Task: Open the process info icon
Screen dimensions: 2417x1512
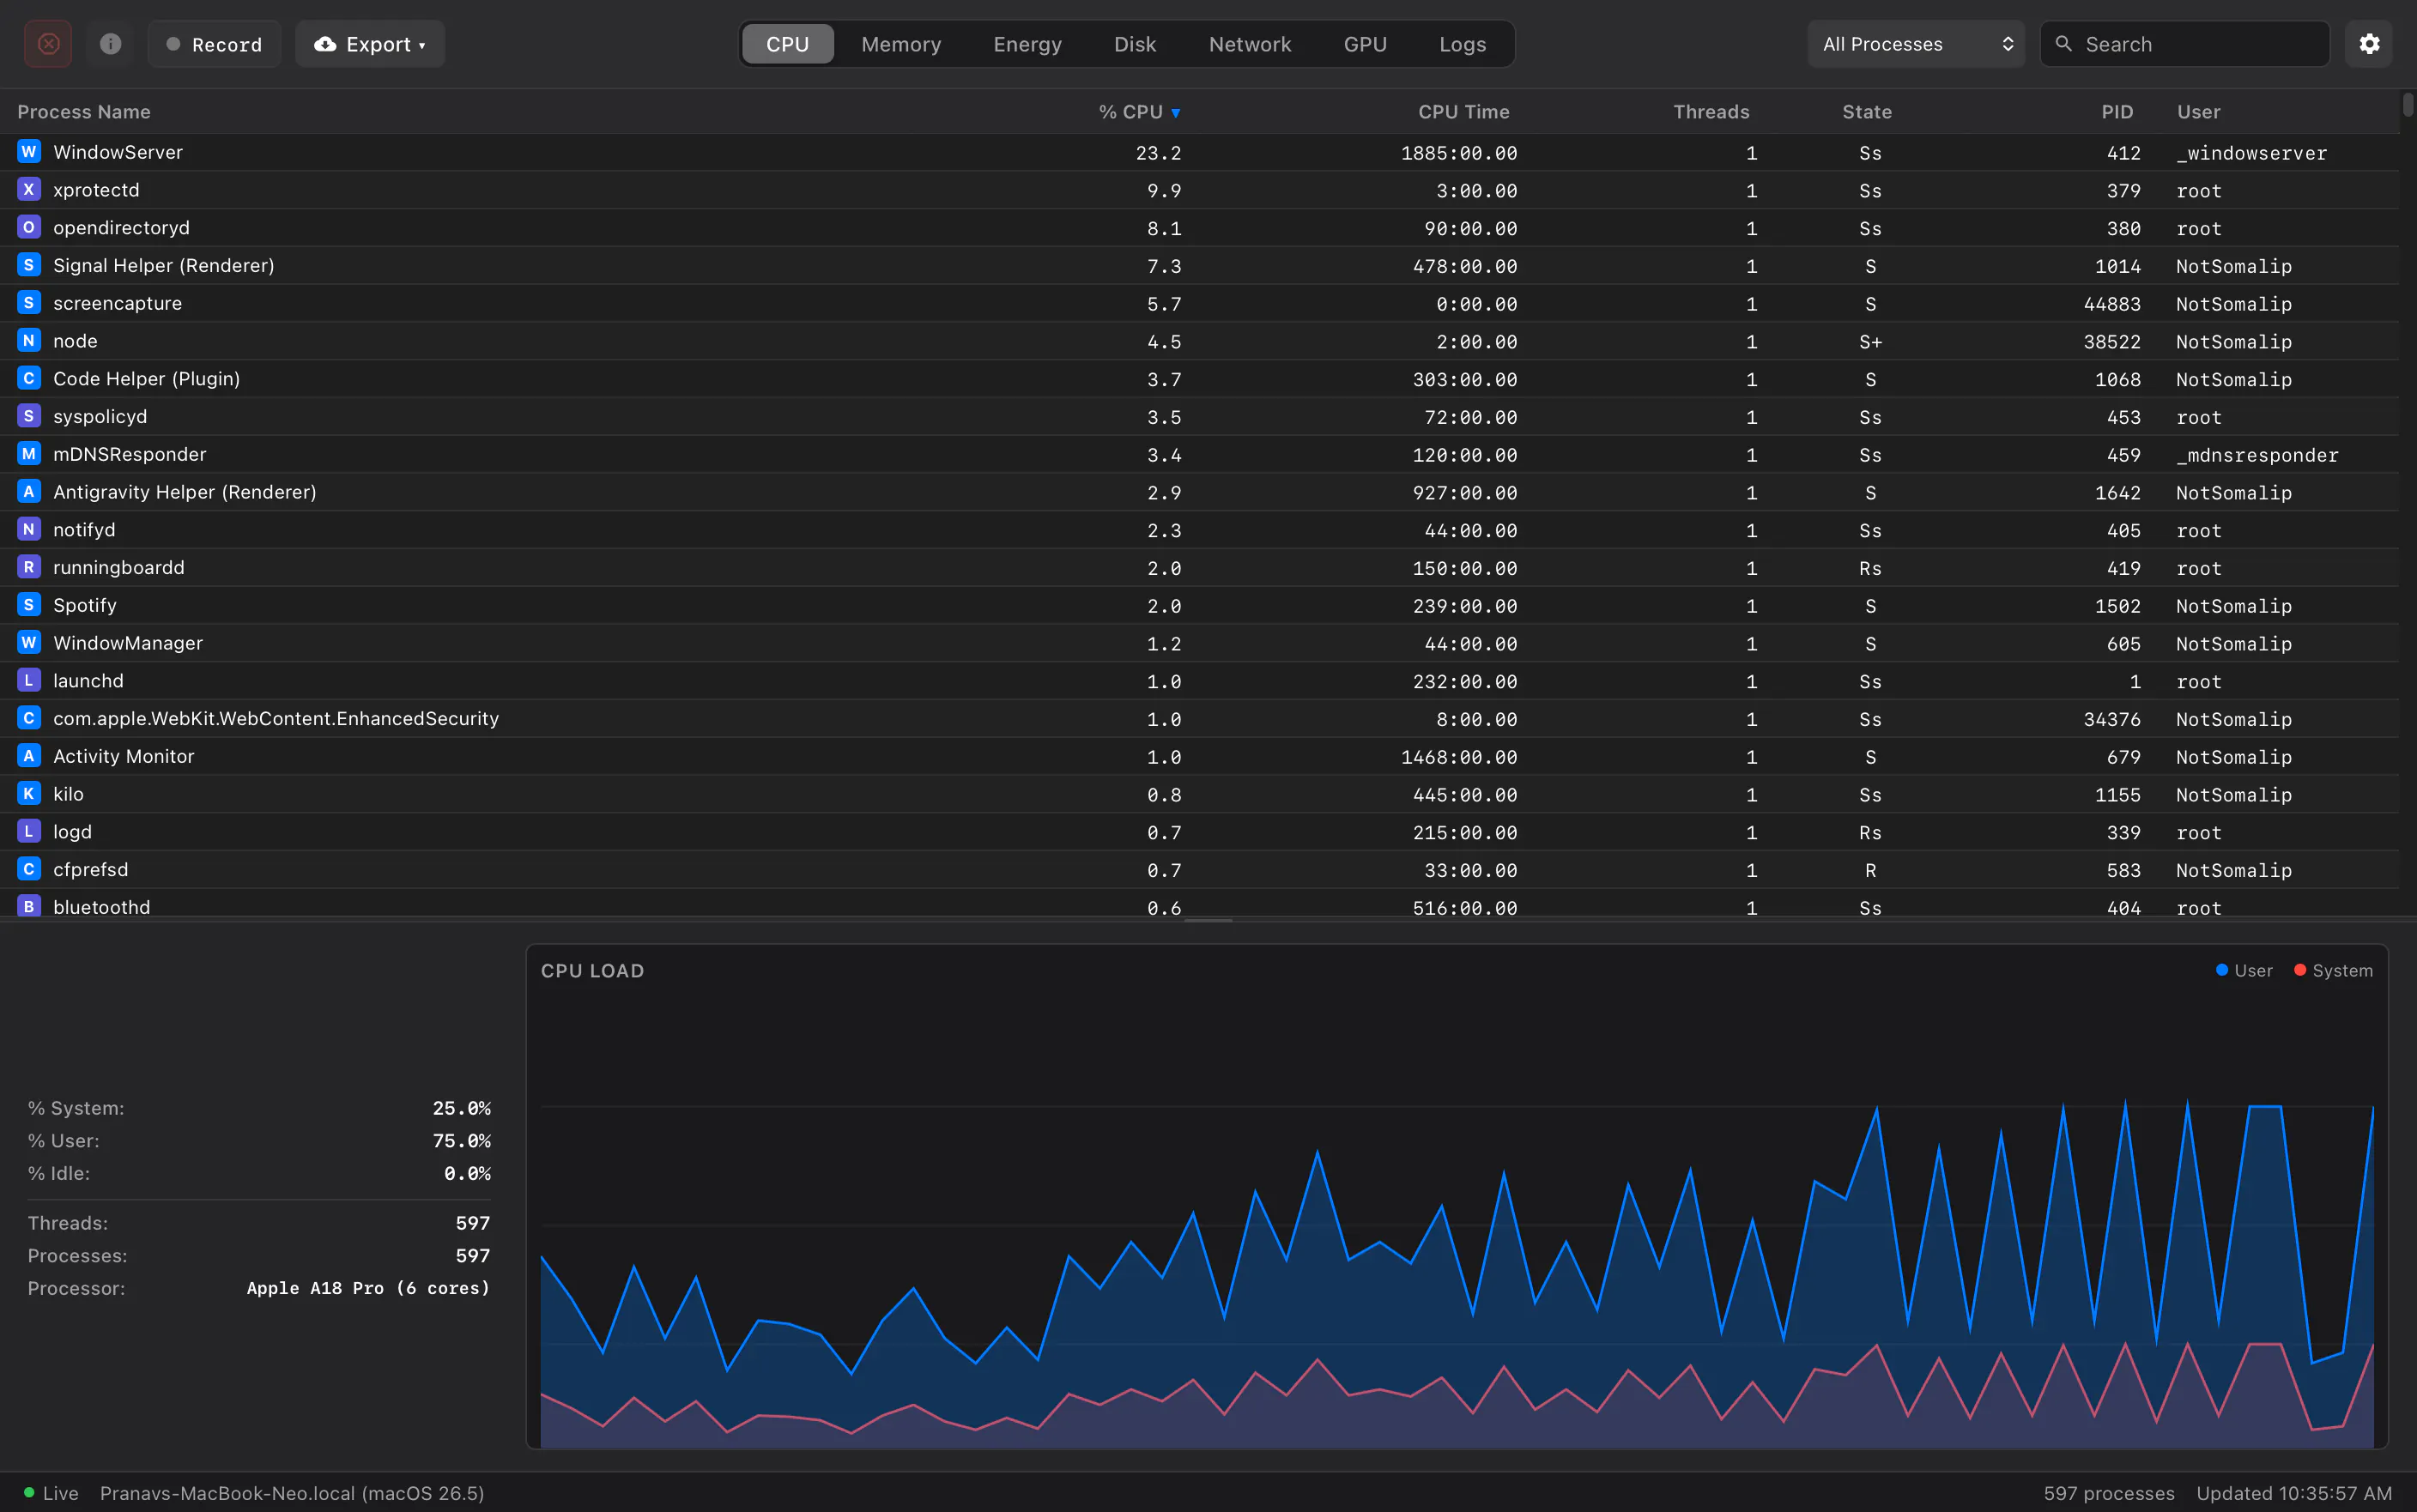Action: pyautogui.click(x=110, y=44)
